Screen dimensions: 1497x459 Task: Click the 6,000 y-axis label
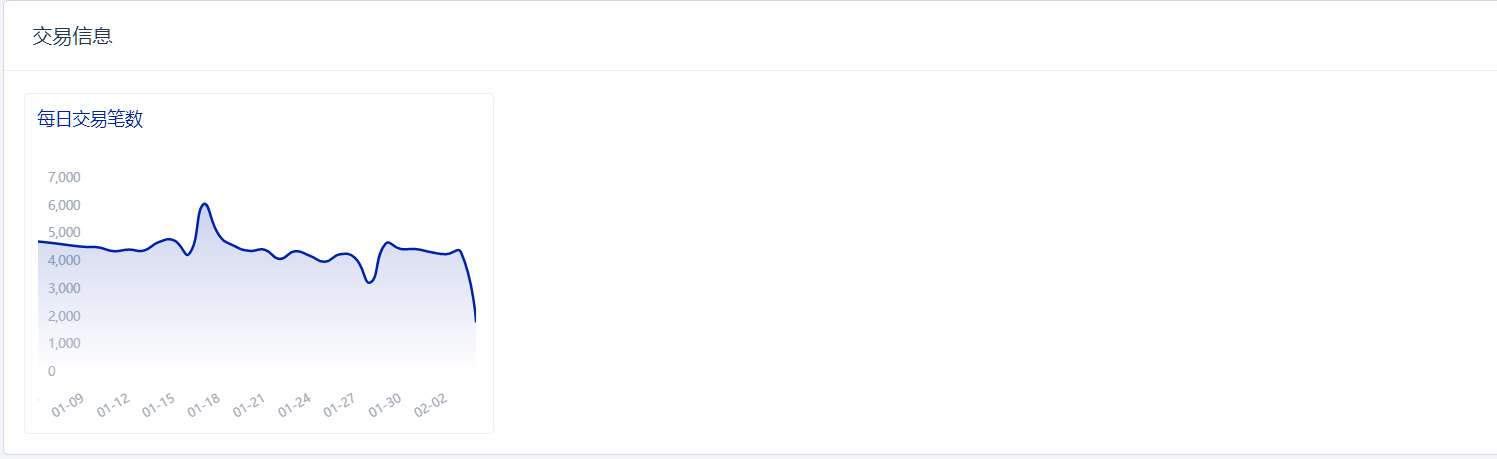(64, 206)
